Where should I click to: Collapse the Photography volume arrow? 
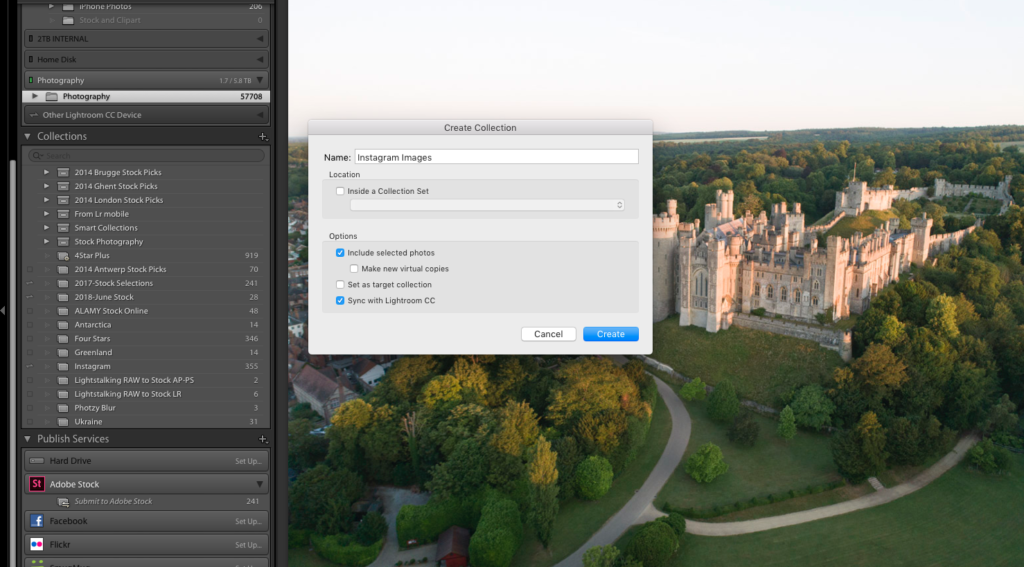[x=260, y=80]
